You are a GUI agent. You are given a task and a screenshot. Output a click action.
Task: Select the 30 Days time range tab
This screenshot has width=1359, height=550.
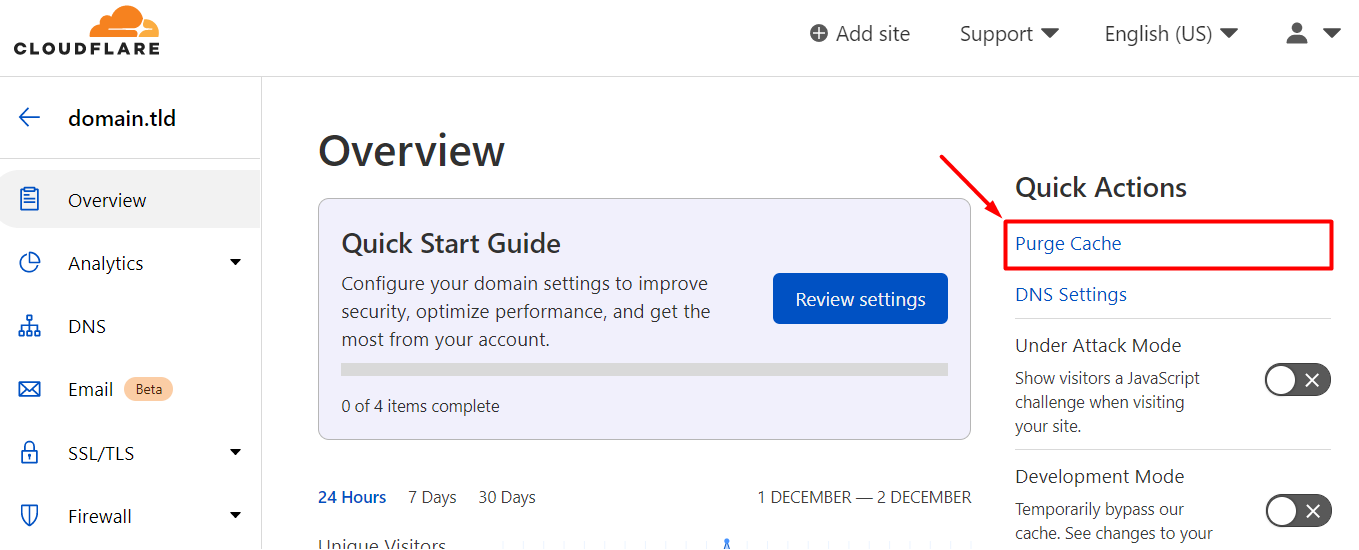(506, 497)
